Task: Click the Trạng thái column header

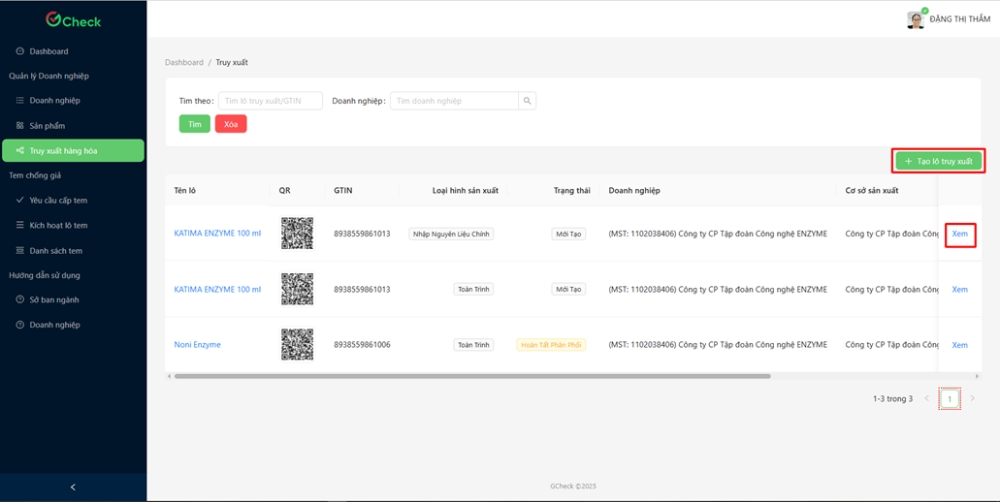Action: point(572,190)
